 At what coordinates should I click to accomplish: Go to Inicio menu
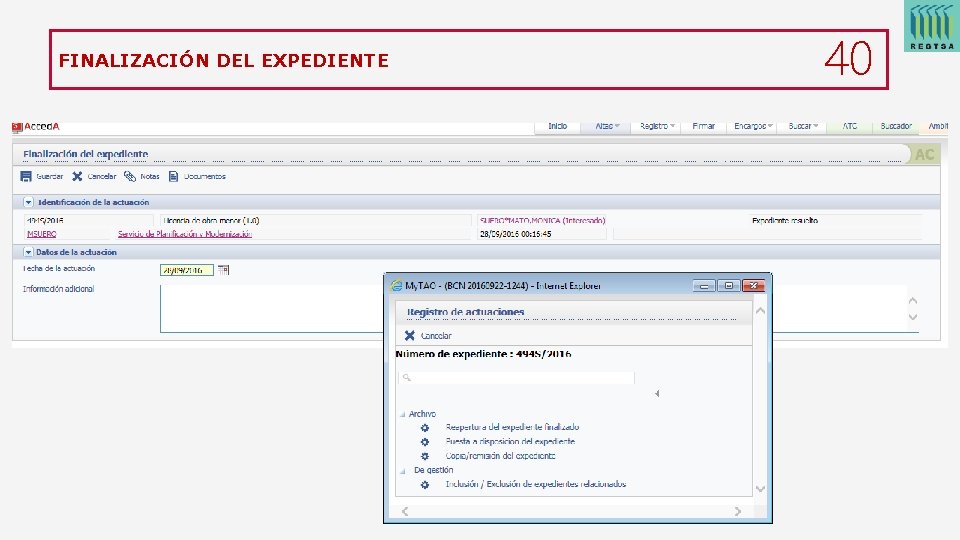coord(557,126)
